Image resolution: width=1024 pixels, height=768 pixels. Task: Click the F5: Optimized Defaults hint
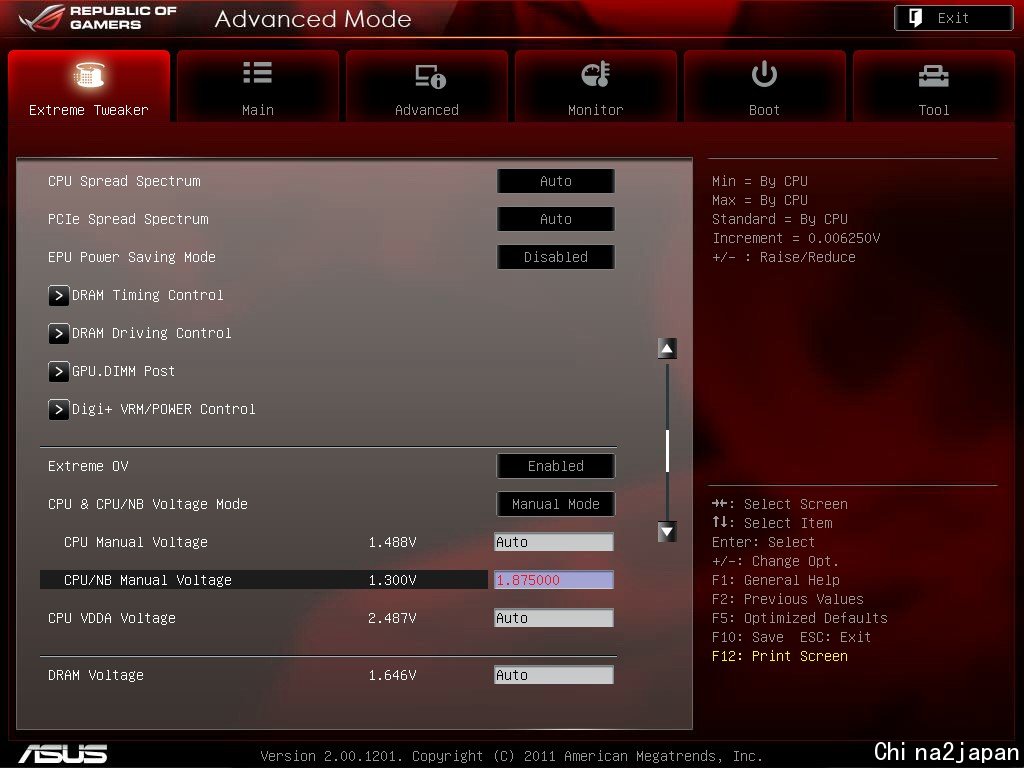[x=800, y=618]
